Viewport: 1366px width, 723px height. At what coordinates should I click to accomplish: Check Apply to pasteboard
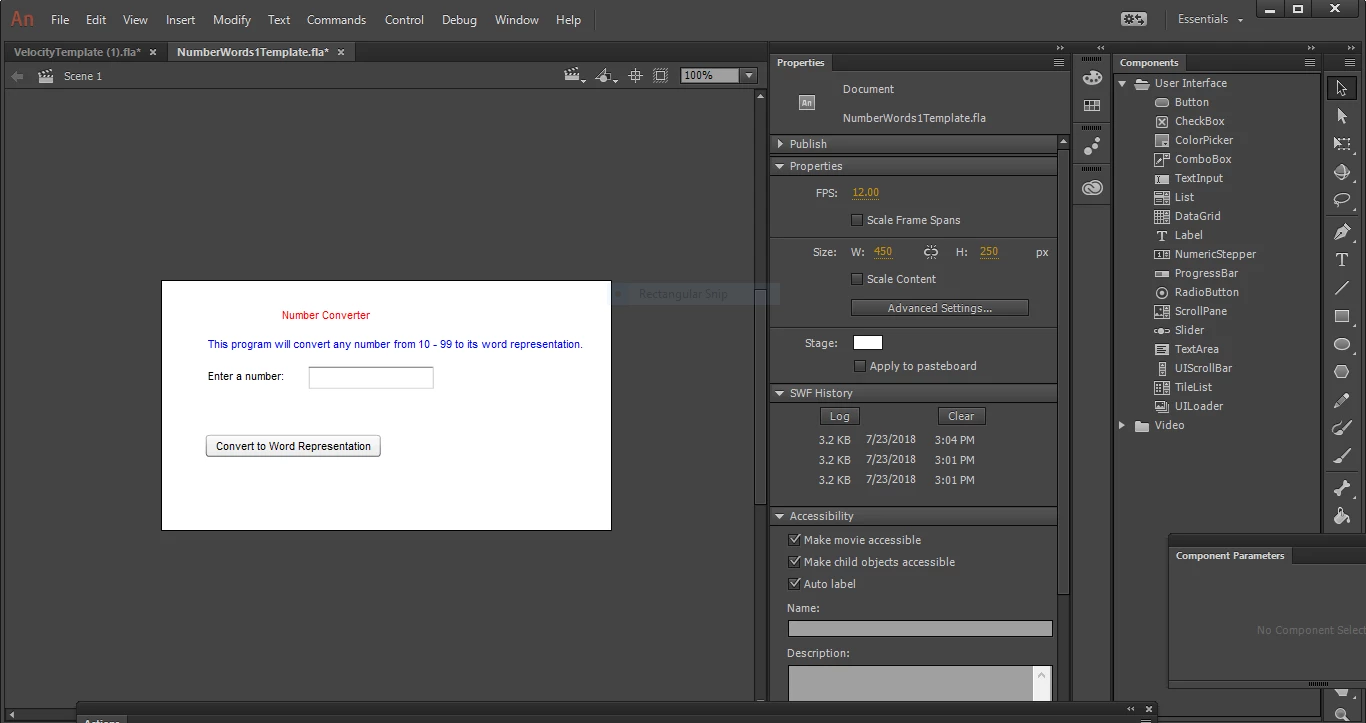(860, 366)
